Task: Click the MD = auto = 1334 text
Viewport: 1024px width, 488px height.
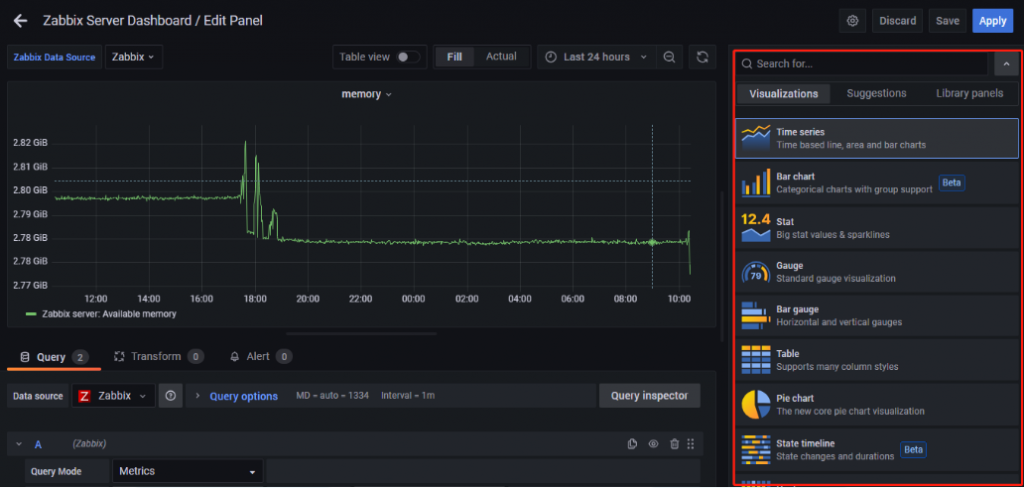Action: (x=332, y=396)
